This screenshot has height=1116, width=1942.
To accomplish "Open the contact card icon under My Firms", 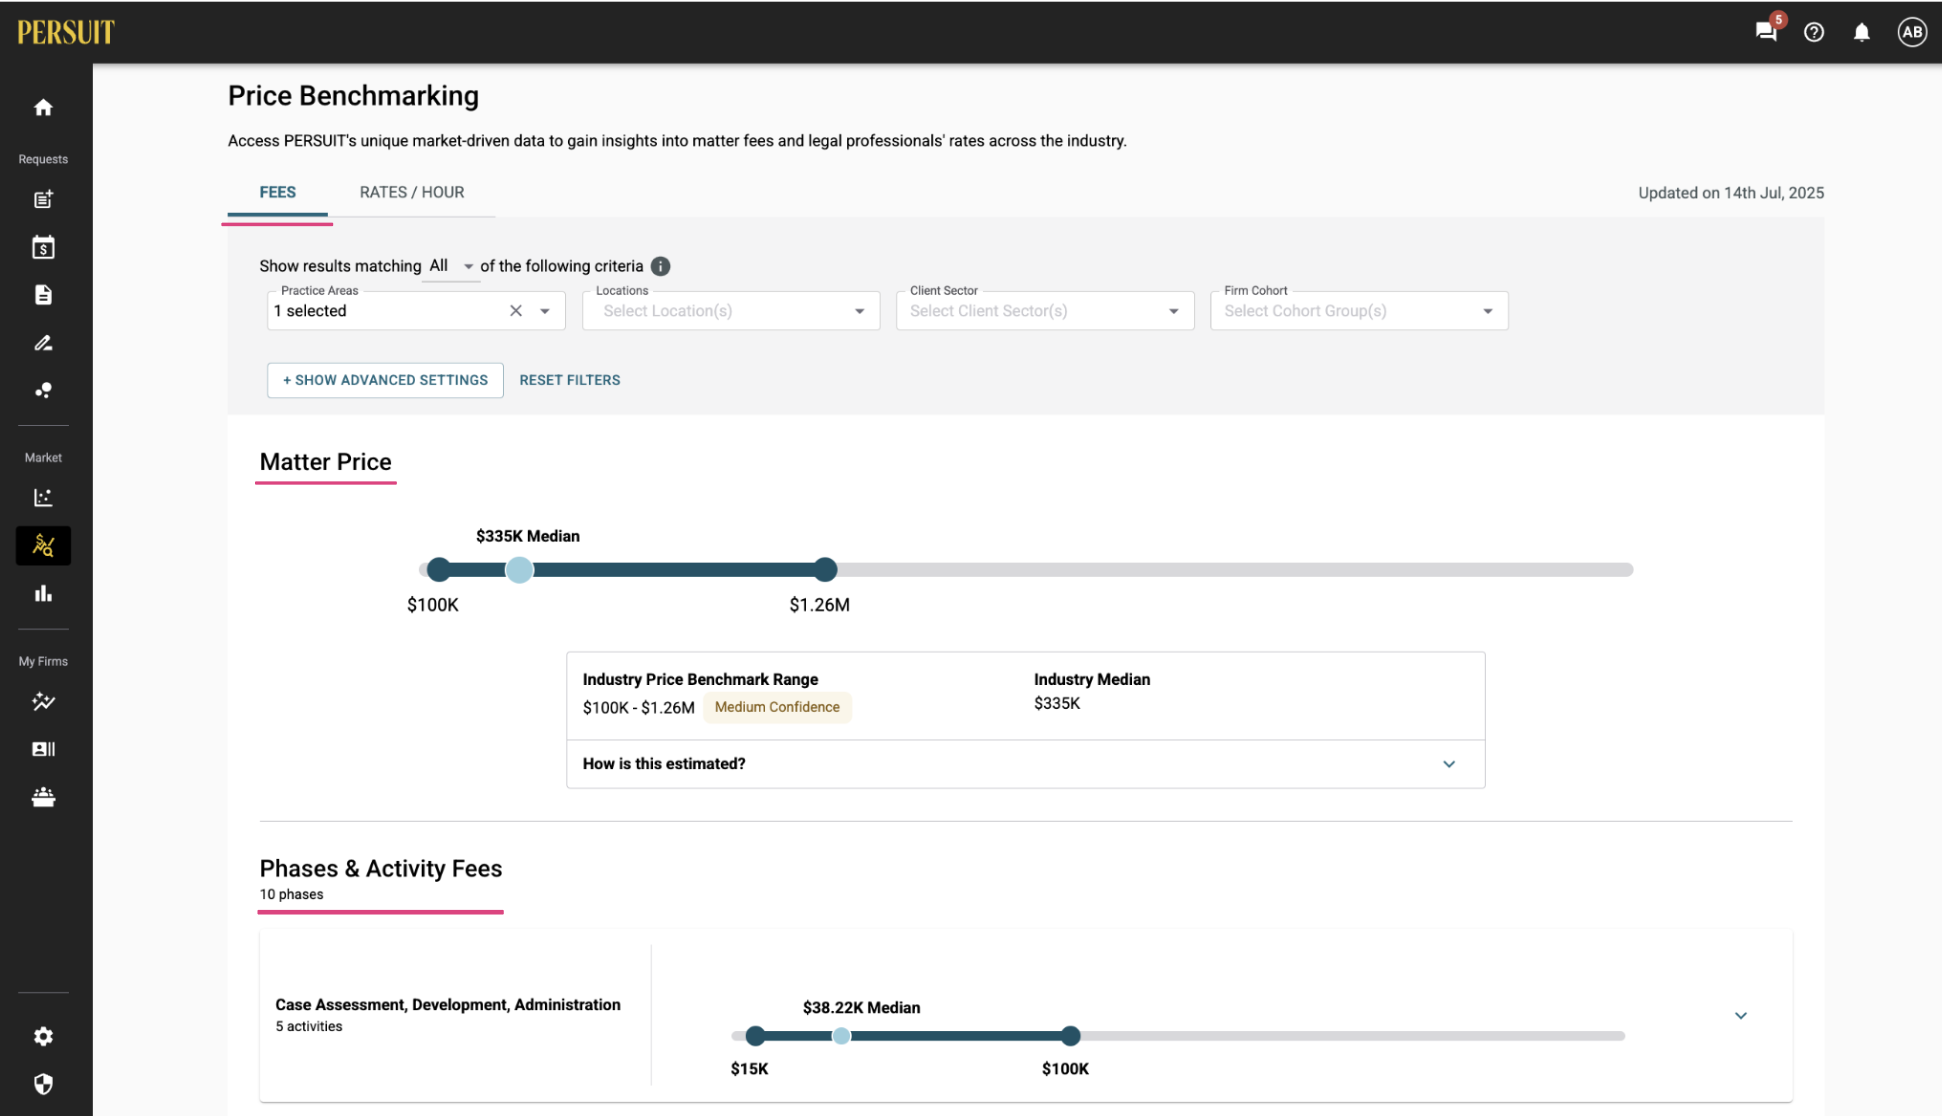I will 43,749.
